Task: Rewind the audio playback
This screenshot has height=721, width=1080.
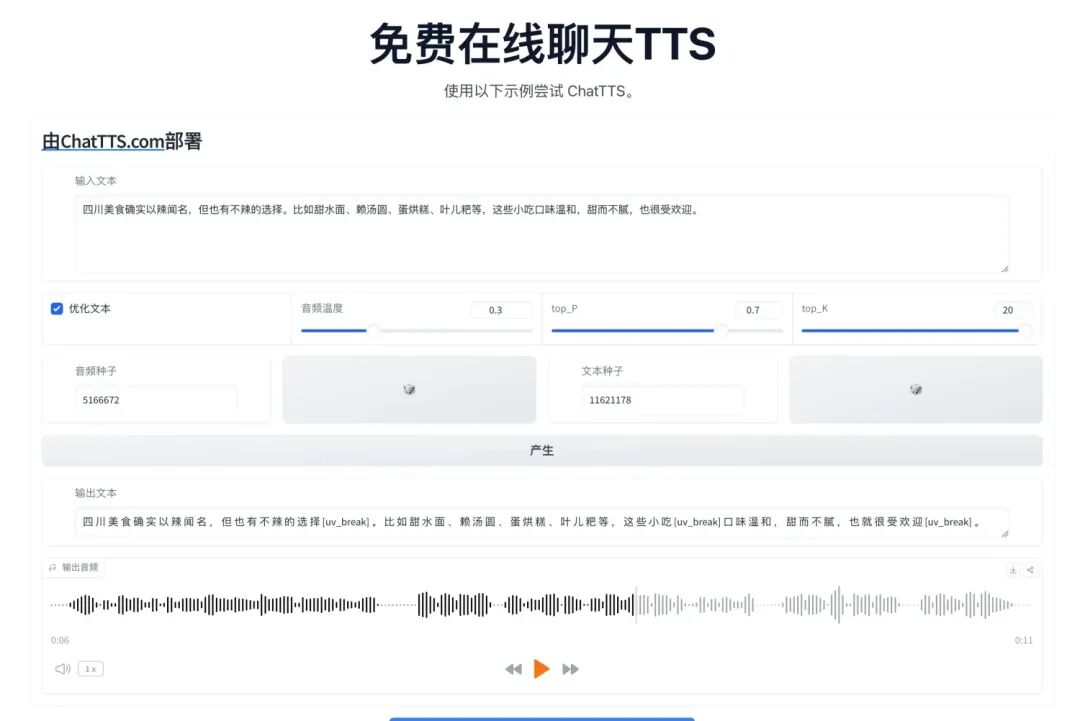Action: (513, 669)
